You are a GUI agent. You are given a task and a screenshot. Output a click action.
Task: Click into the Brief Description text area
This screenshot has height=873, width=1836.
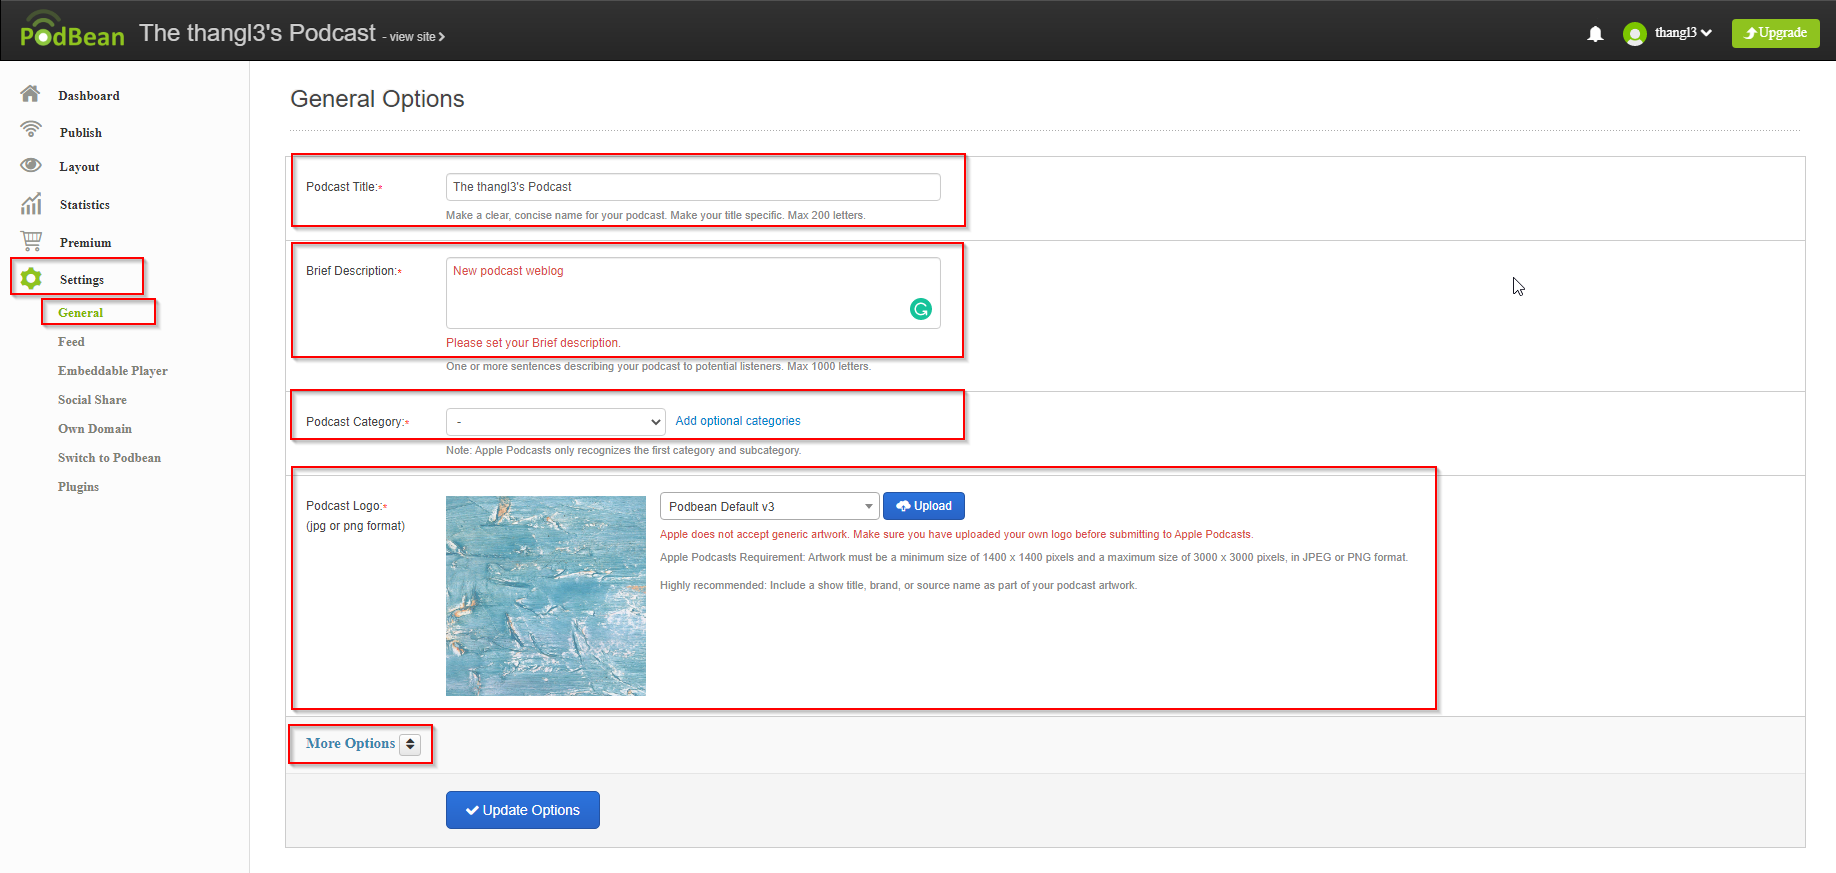click(x=693, y=293)
